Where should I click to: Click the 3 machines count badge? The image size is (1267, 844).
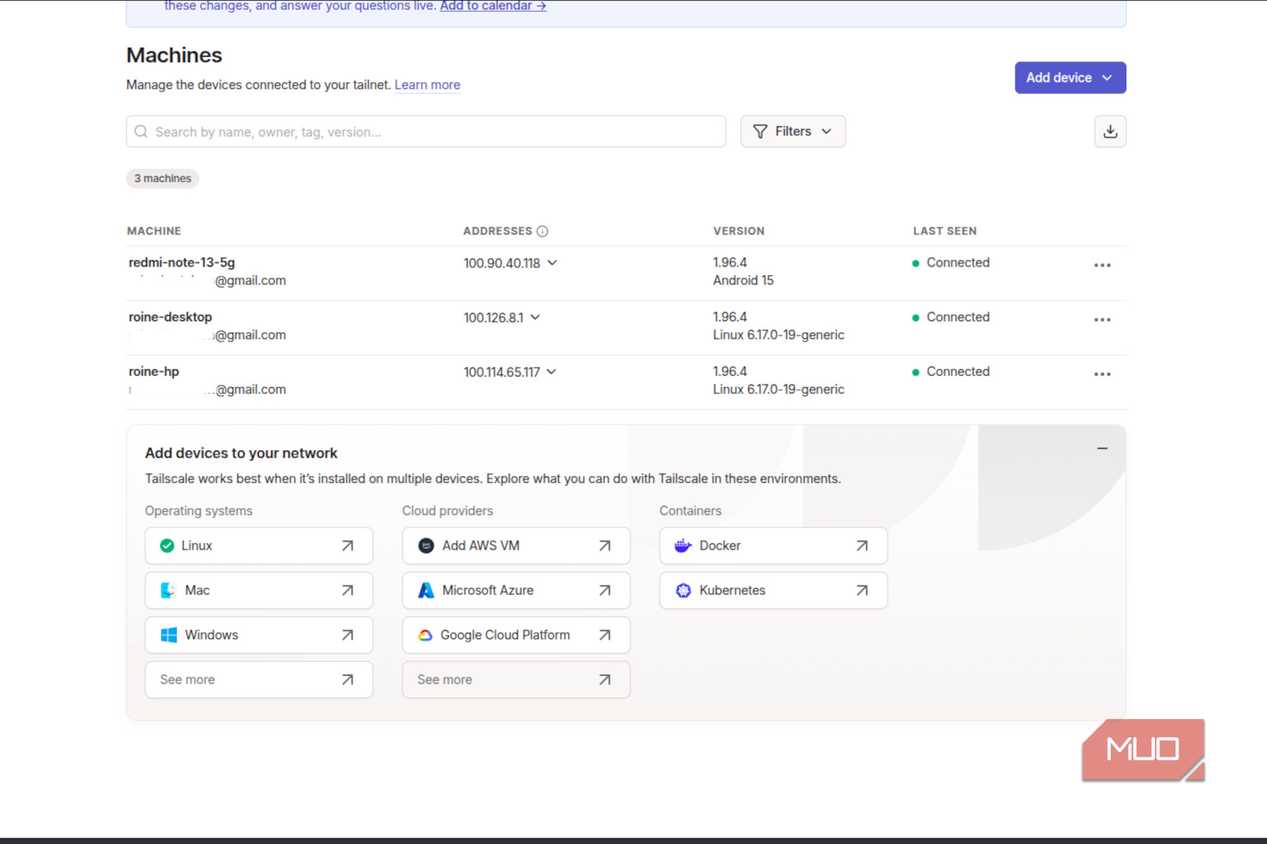[162, 178]
